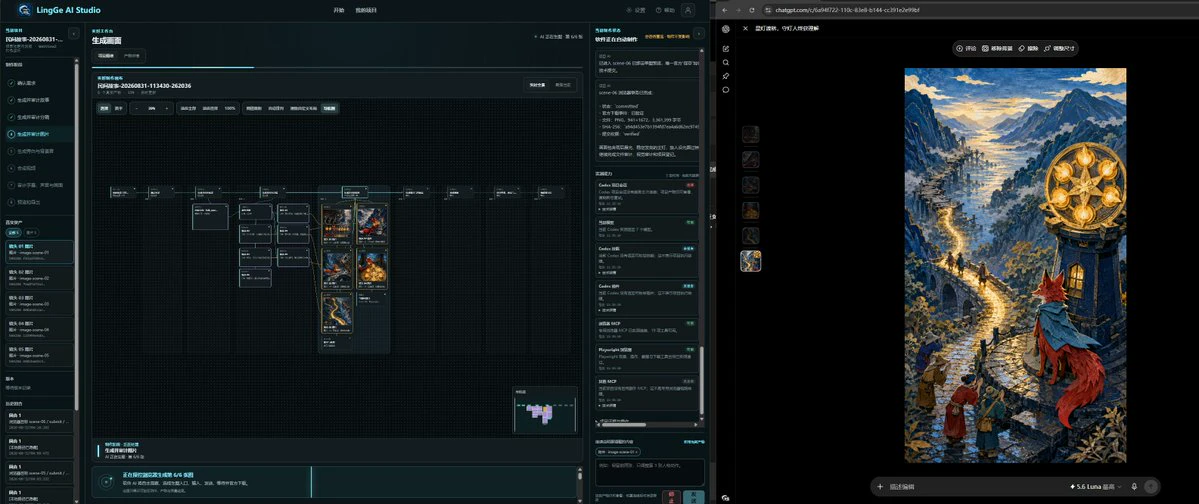Click the zoom in plus button on canvas toolbar
Screen dimensions: 1199x504
pos(167,109)
